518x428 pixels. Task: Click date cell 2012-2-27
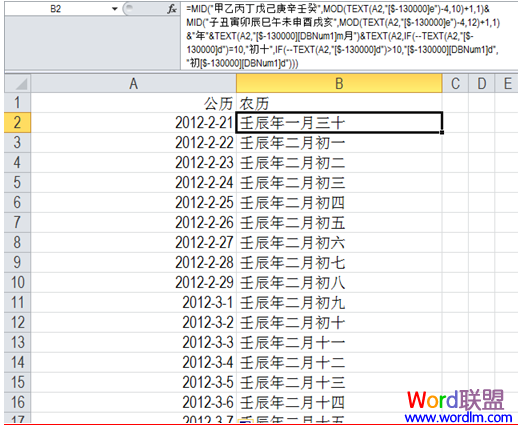133,243
